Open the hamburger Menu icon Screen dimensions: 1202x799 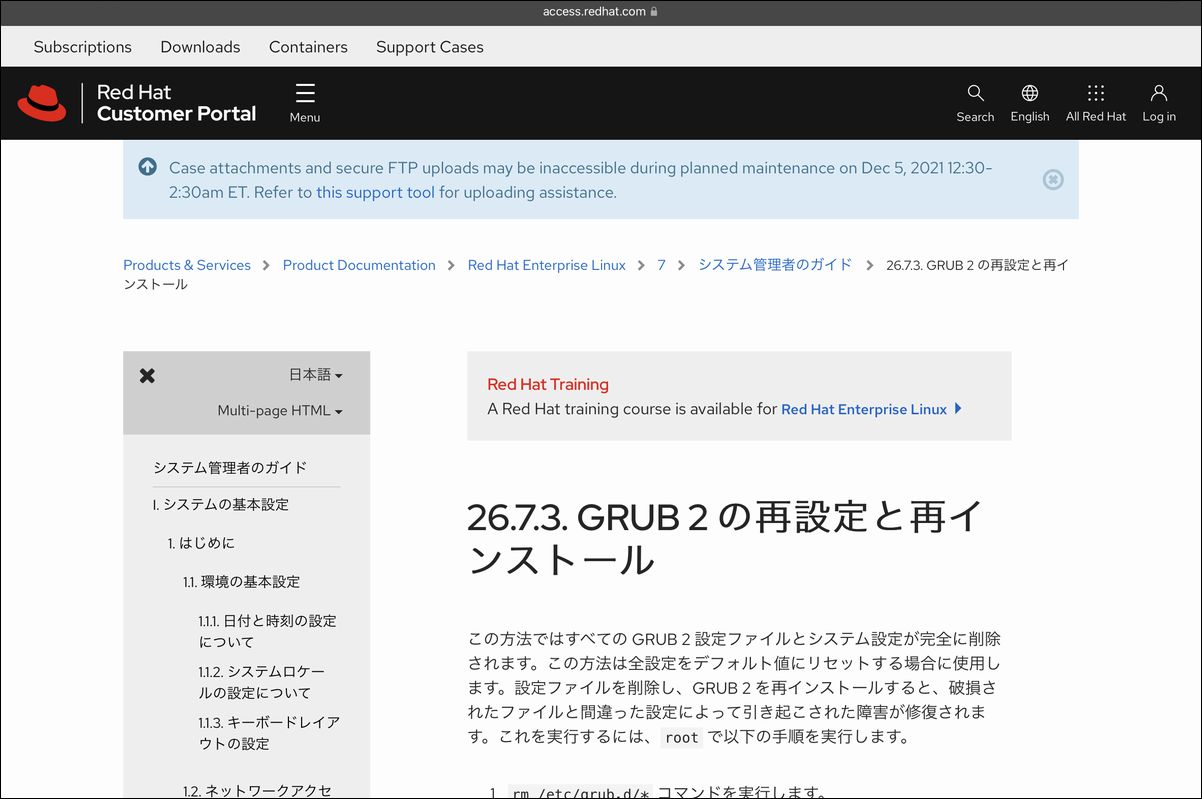[x=305, y=93]
